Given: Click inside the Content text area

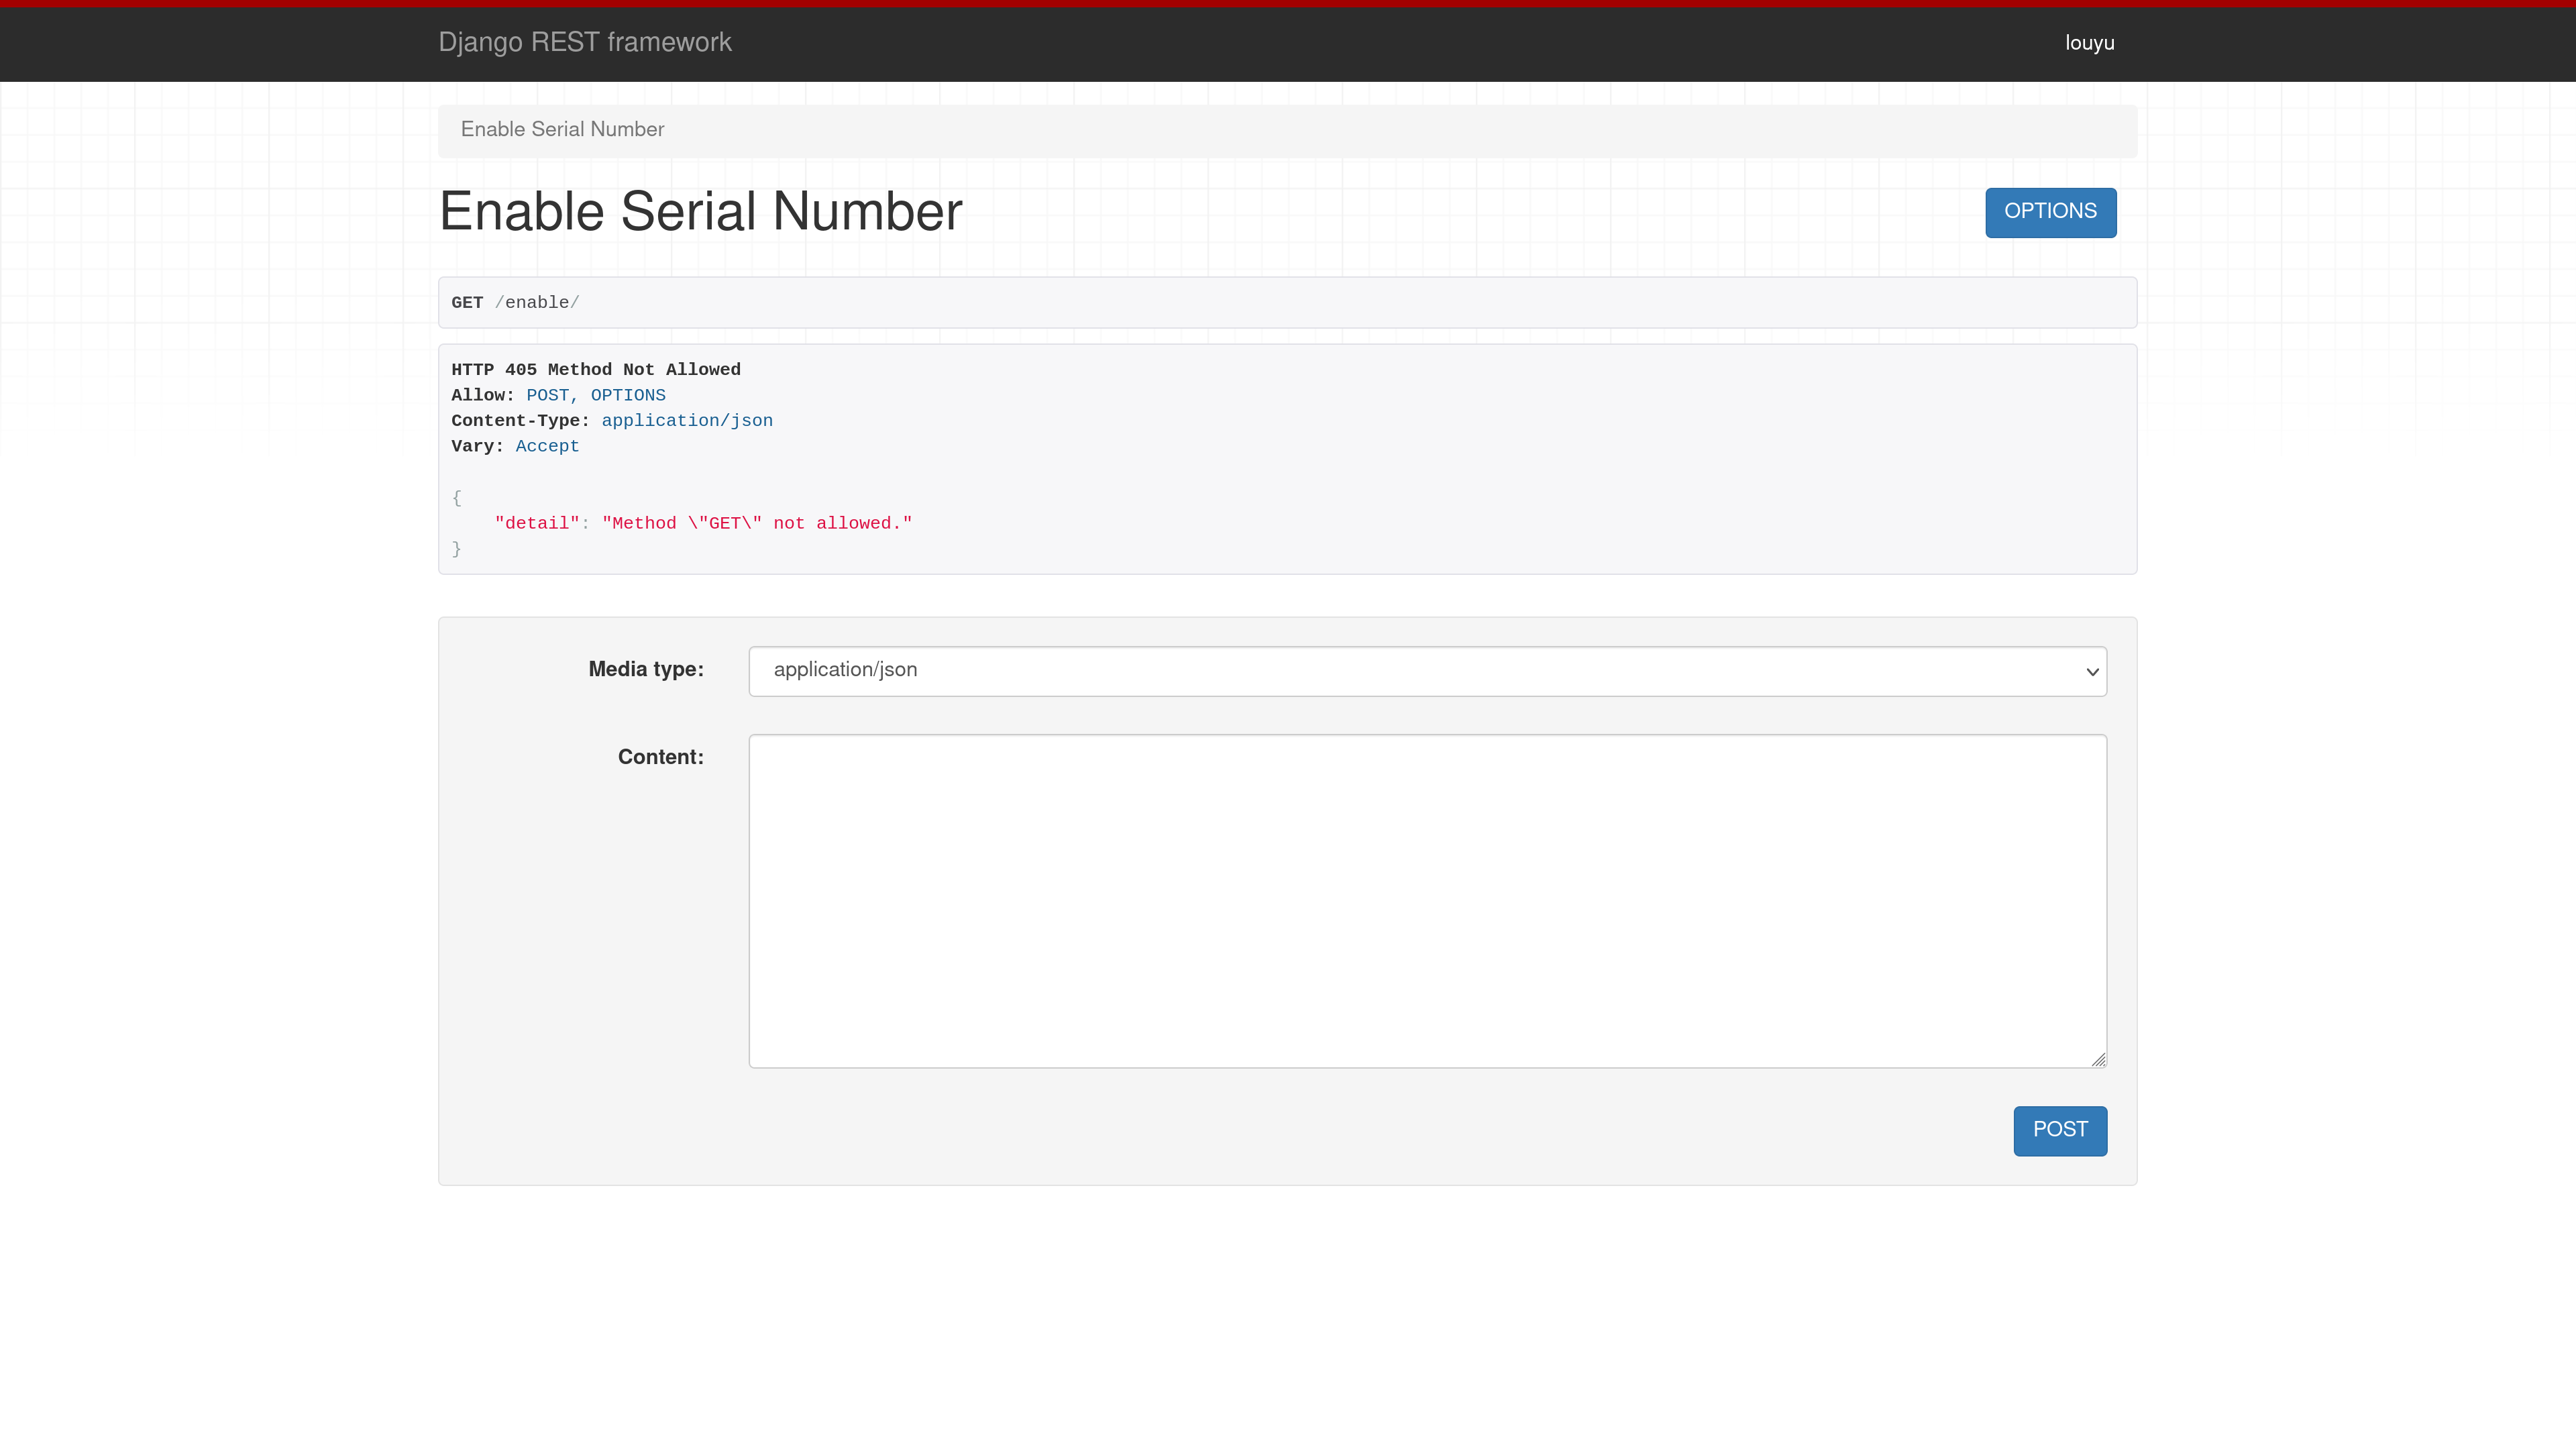Looking at the screenshot, I should point(1427,901).
